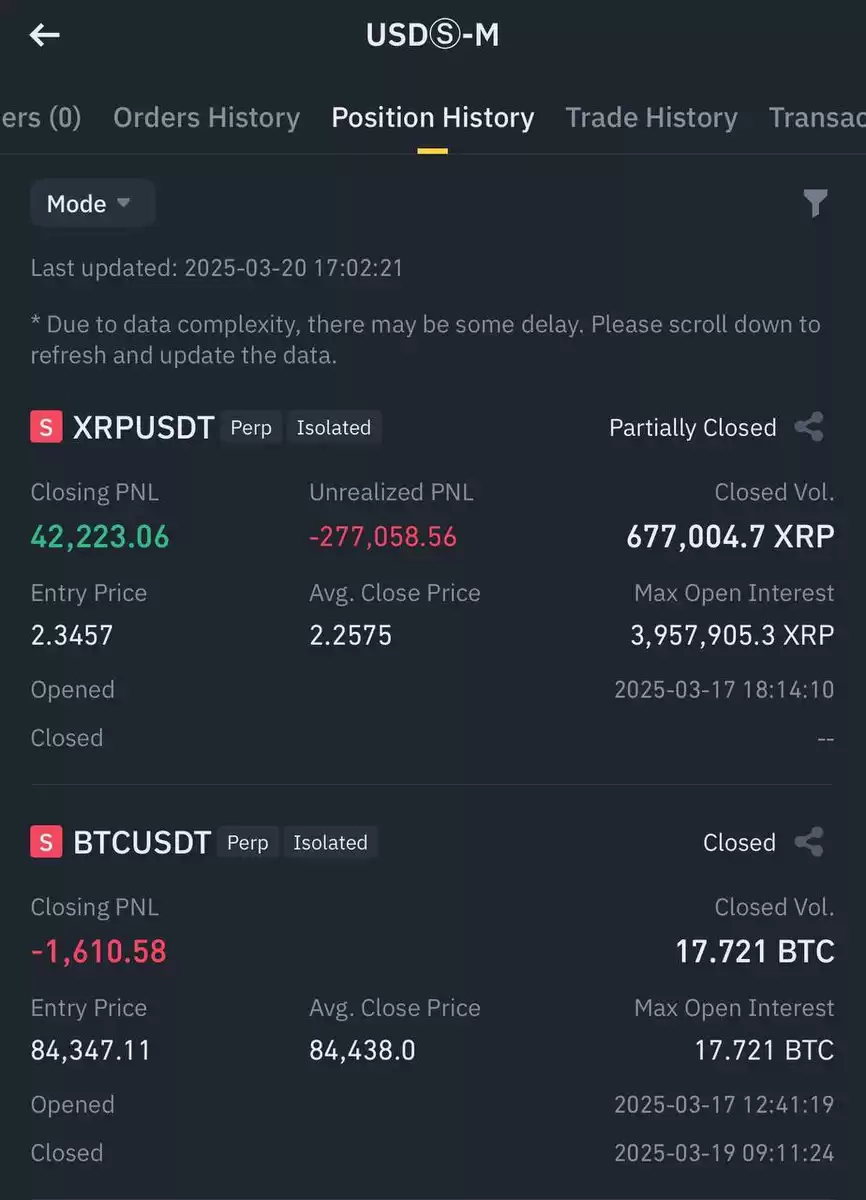The image size is (866, 1200).
Task: Tap the USDⓈ-M page title
Action: click(x=432, y=35)
